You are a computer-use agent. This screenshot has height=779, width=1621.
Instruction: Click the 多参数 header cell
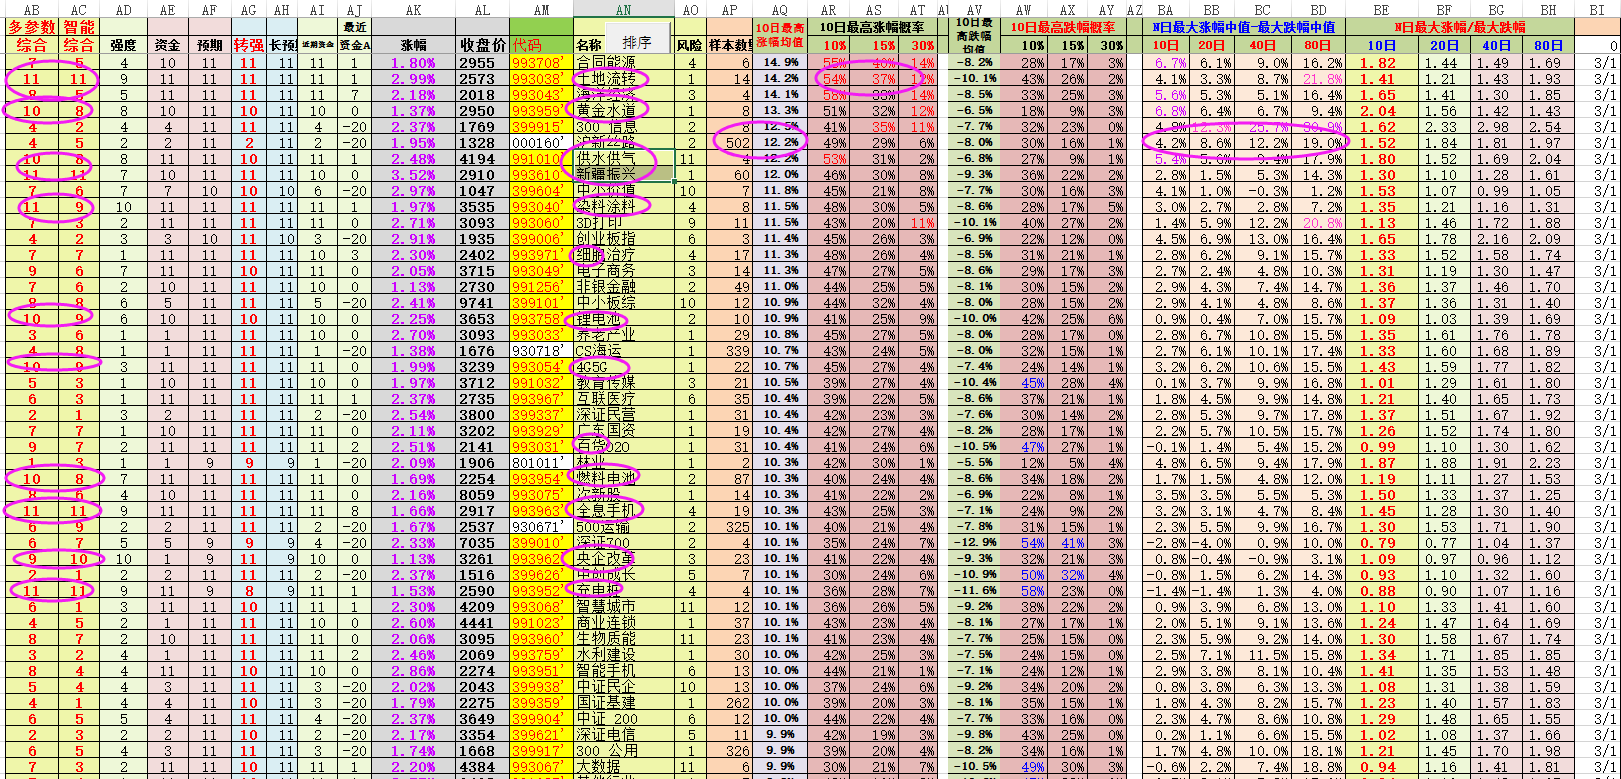pos(32,27)
